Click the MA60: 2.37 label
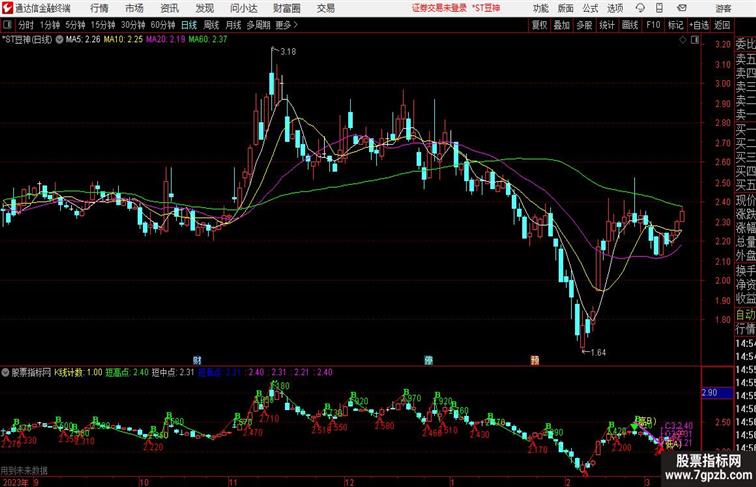This screenshot has height=487, width=756. pos(208,40)
